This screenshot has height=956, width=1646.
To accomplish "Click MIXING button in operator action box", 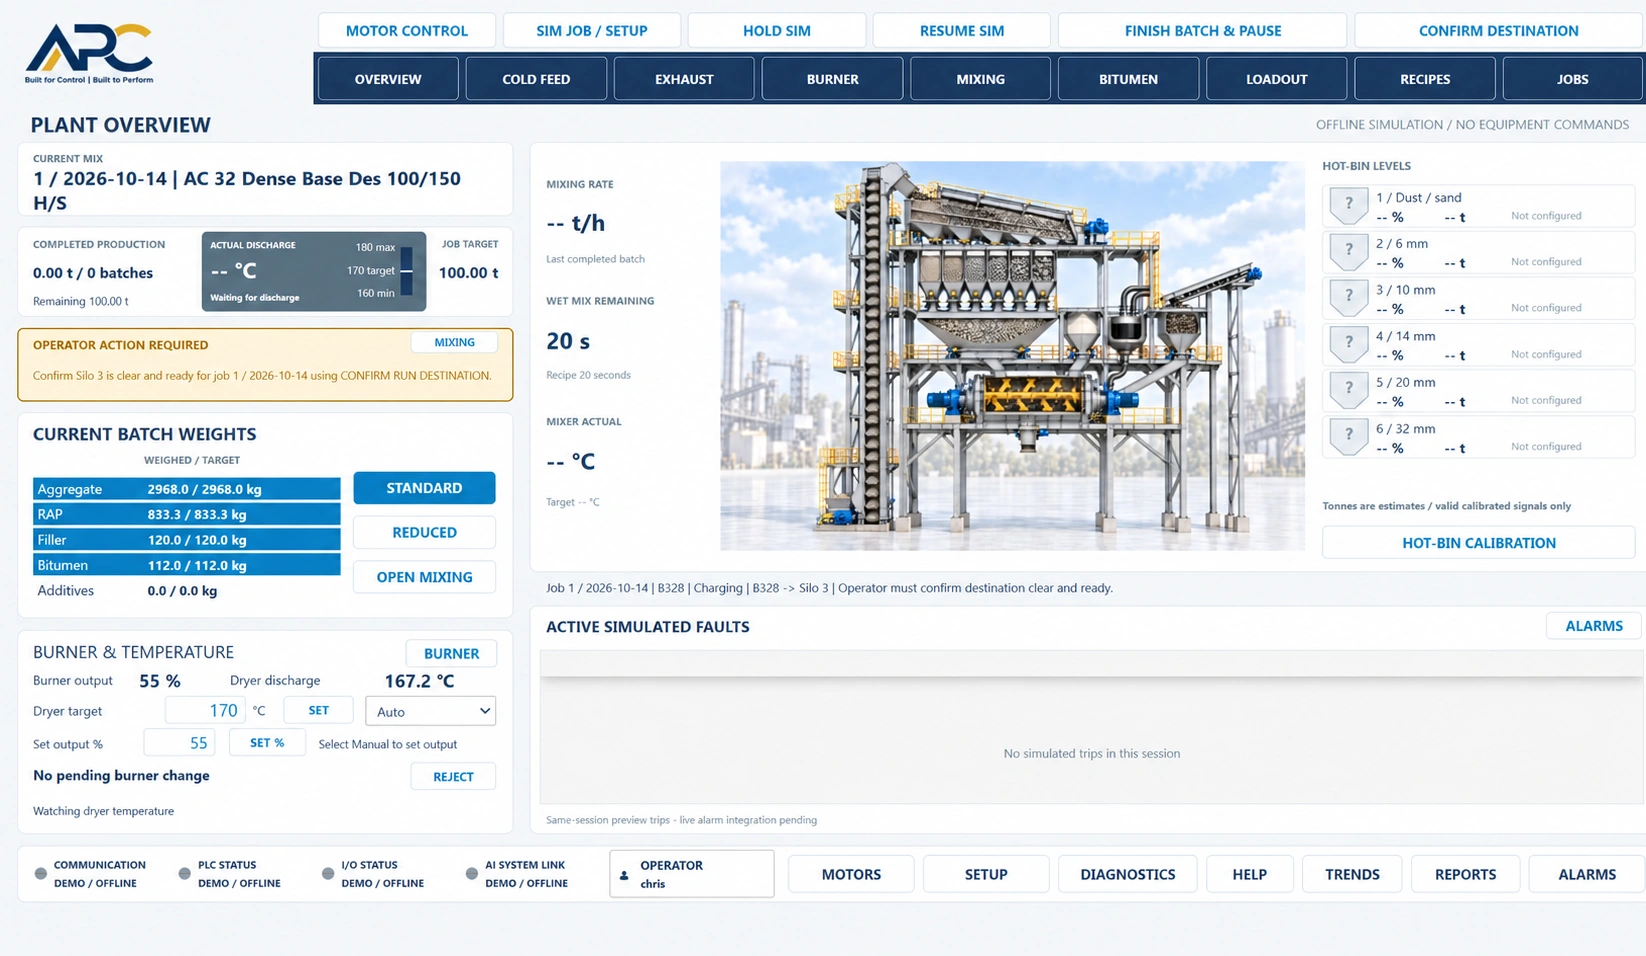I will click(x=454, y=342).
